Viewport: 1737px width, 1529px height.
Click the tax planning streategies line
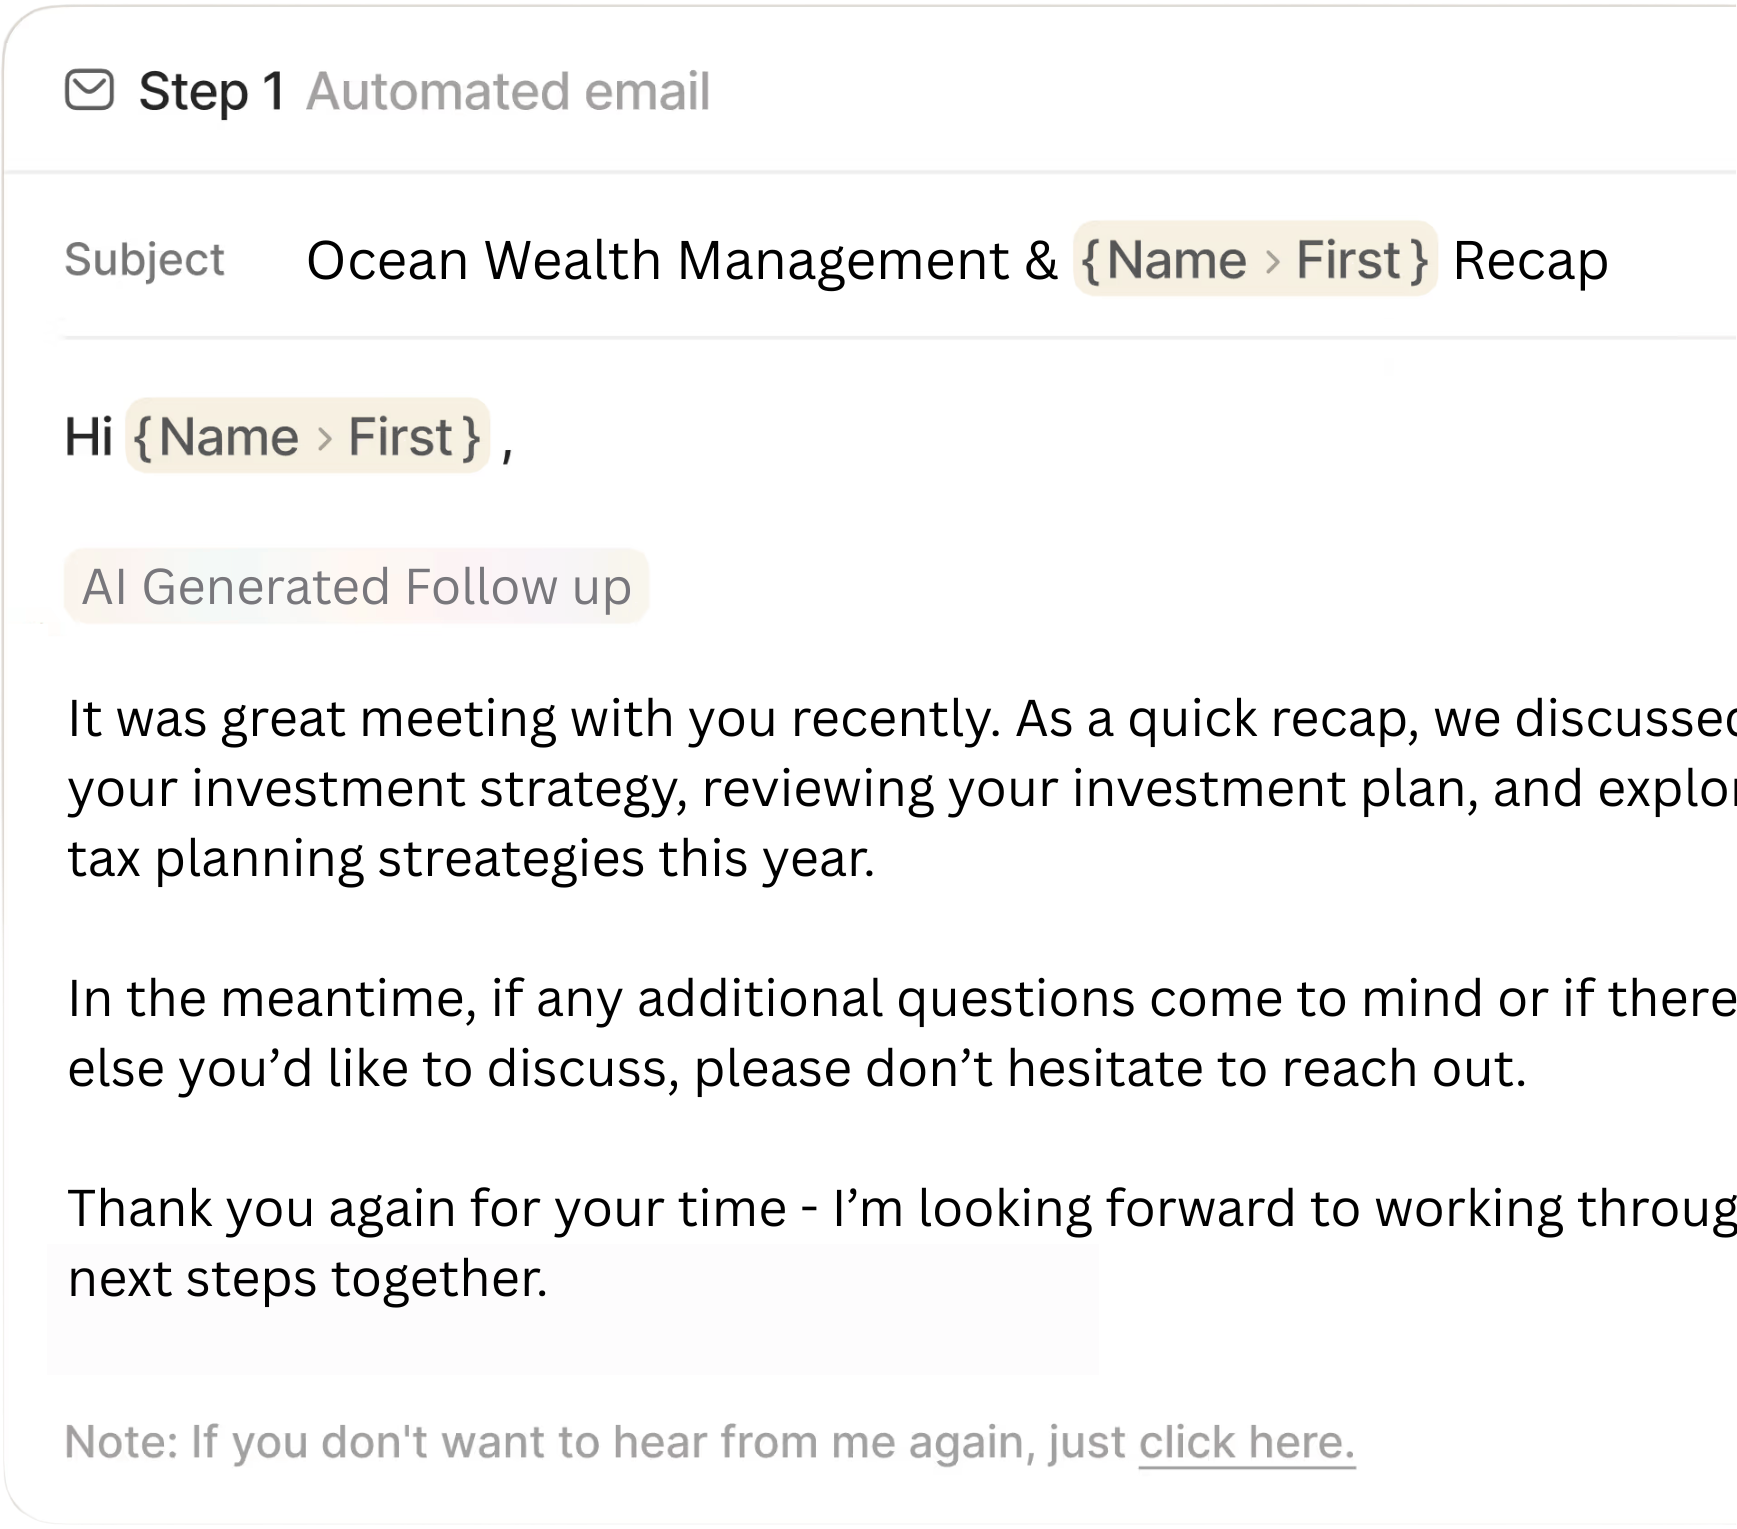coord(471,859)
